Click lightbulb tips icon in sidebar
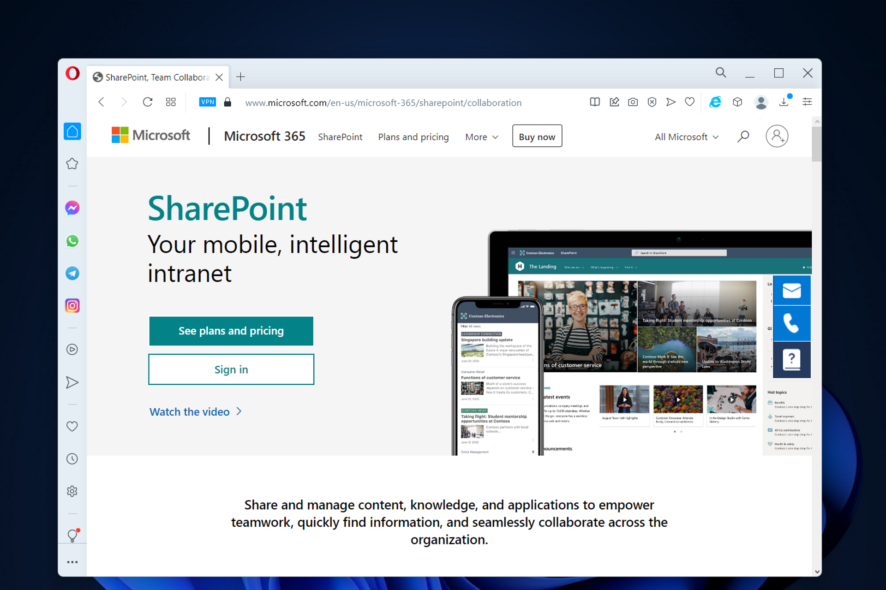The width and height of the screenshot is (886, 590). [x=72, y=535]
